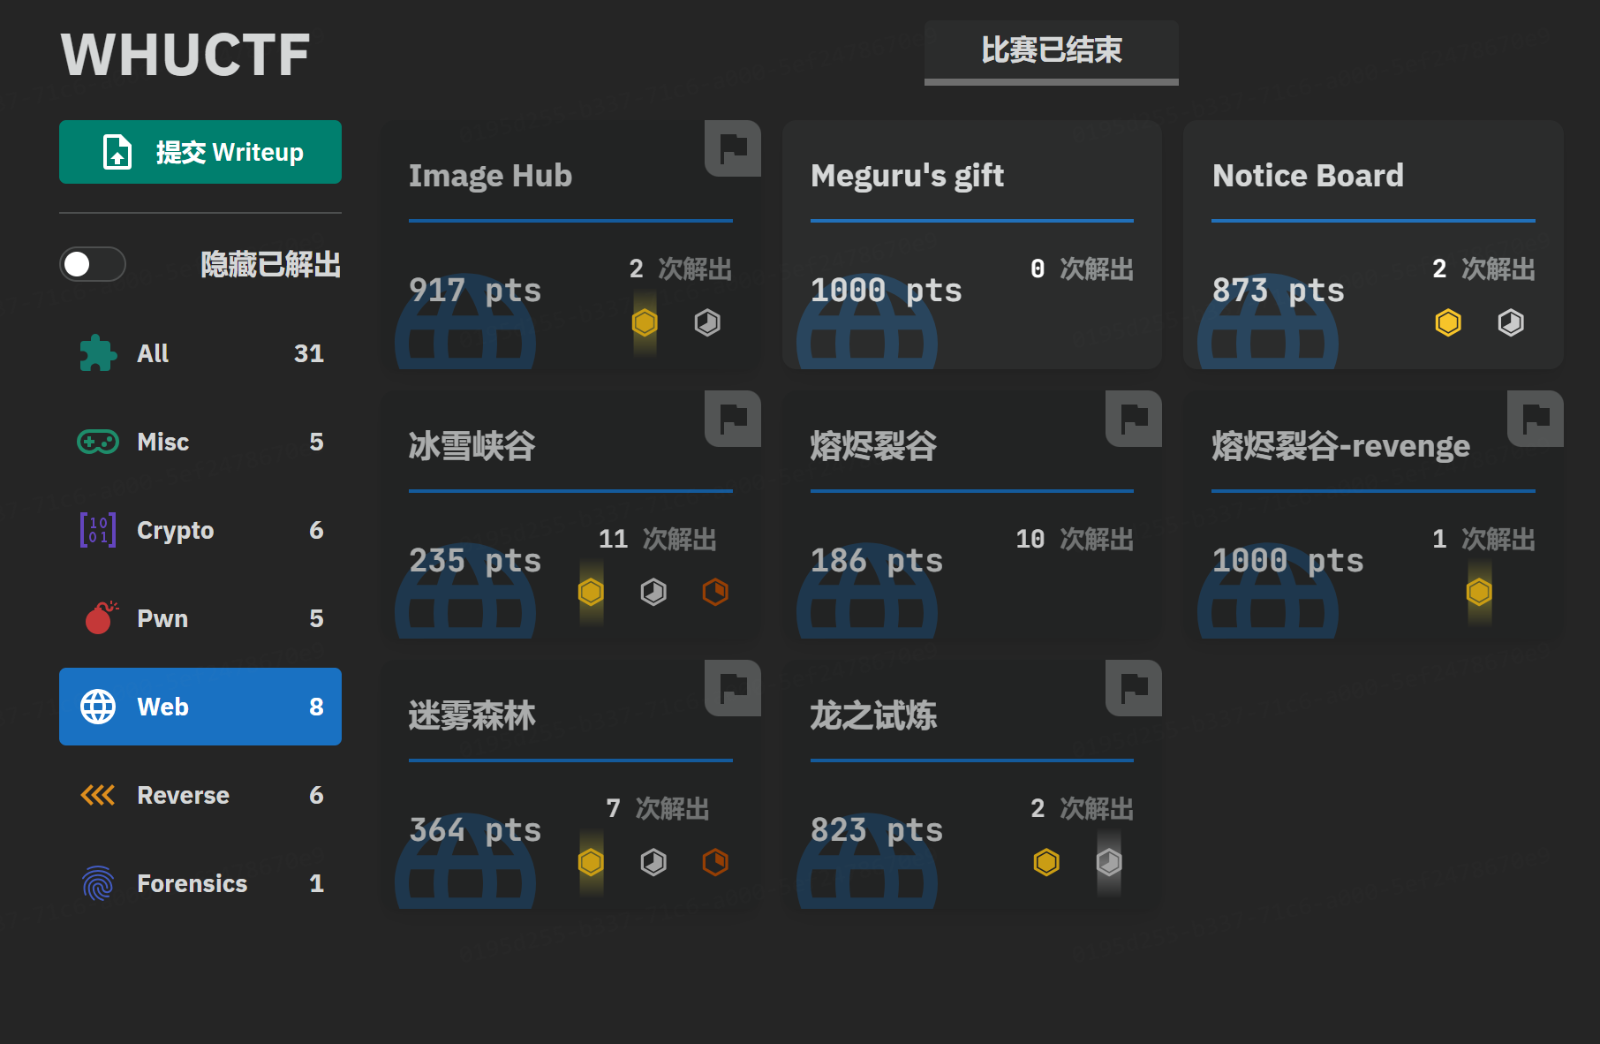Enable hiding of solved challenges
Image resolution: width=1600 pixels, height=1044 pixels.
92,264
